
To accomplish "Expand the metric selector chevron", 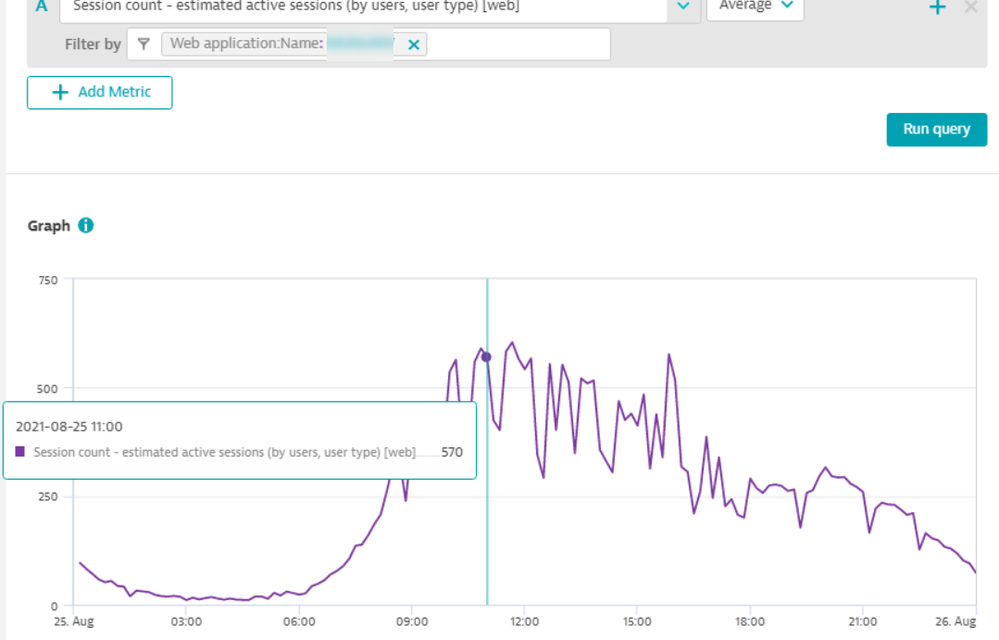I will (683, 7).
